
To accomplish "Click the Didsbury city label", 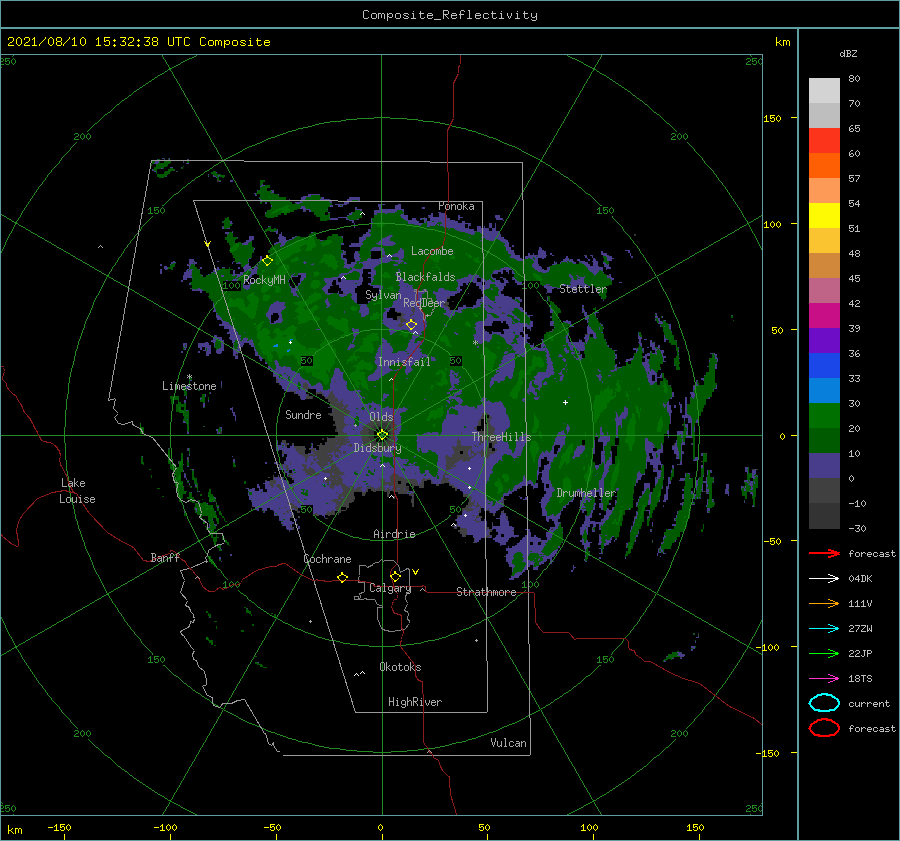I will (x=377, y=448).
